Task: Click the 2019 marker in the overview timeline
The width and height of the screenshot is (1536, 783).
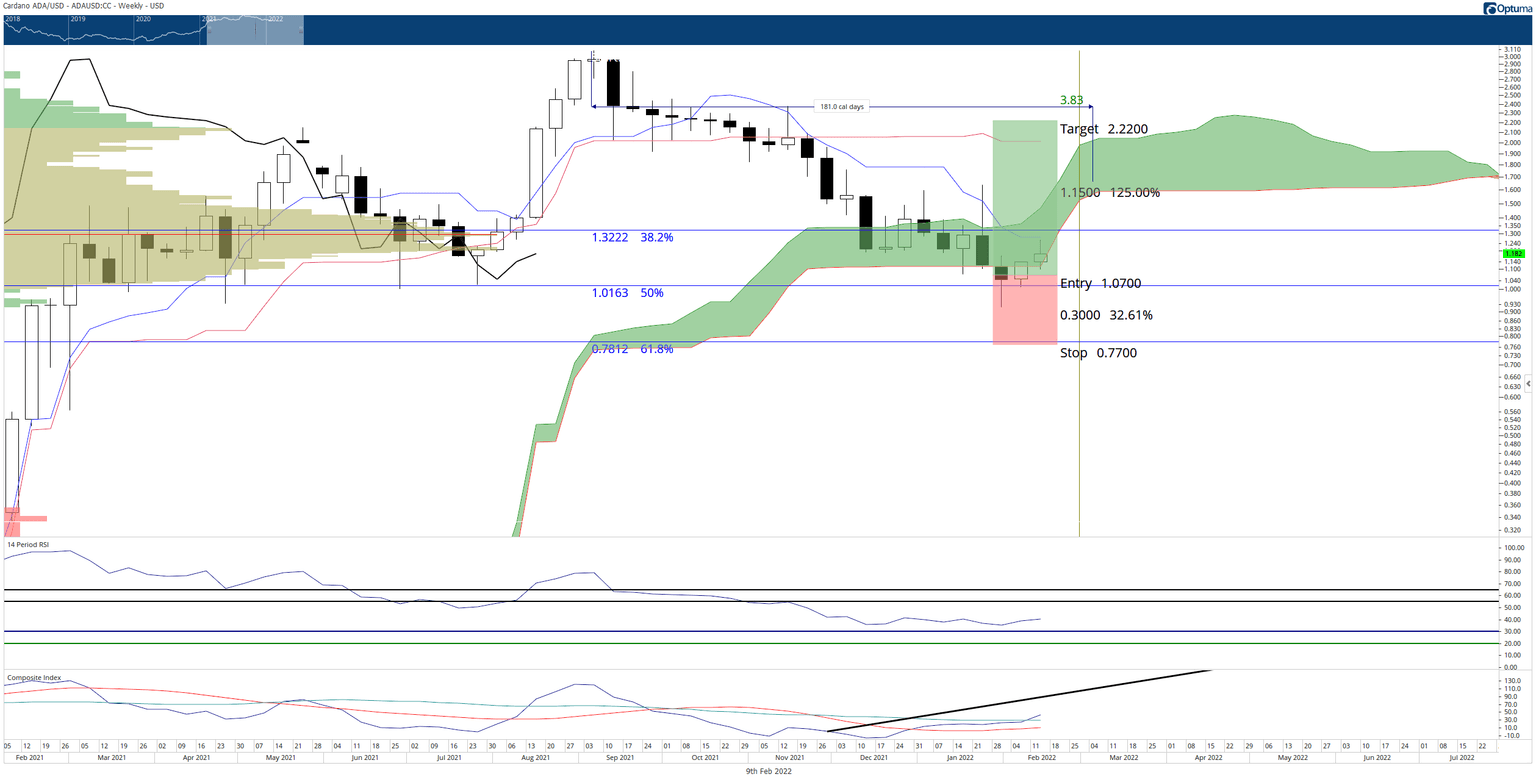Action: 78,19
